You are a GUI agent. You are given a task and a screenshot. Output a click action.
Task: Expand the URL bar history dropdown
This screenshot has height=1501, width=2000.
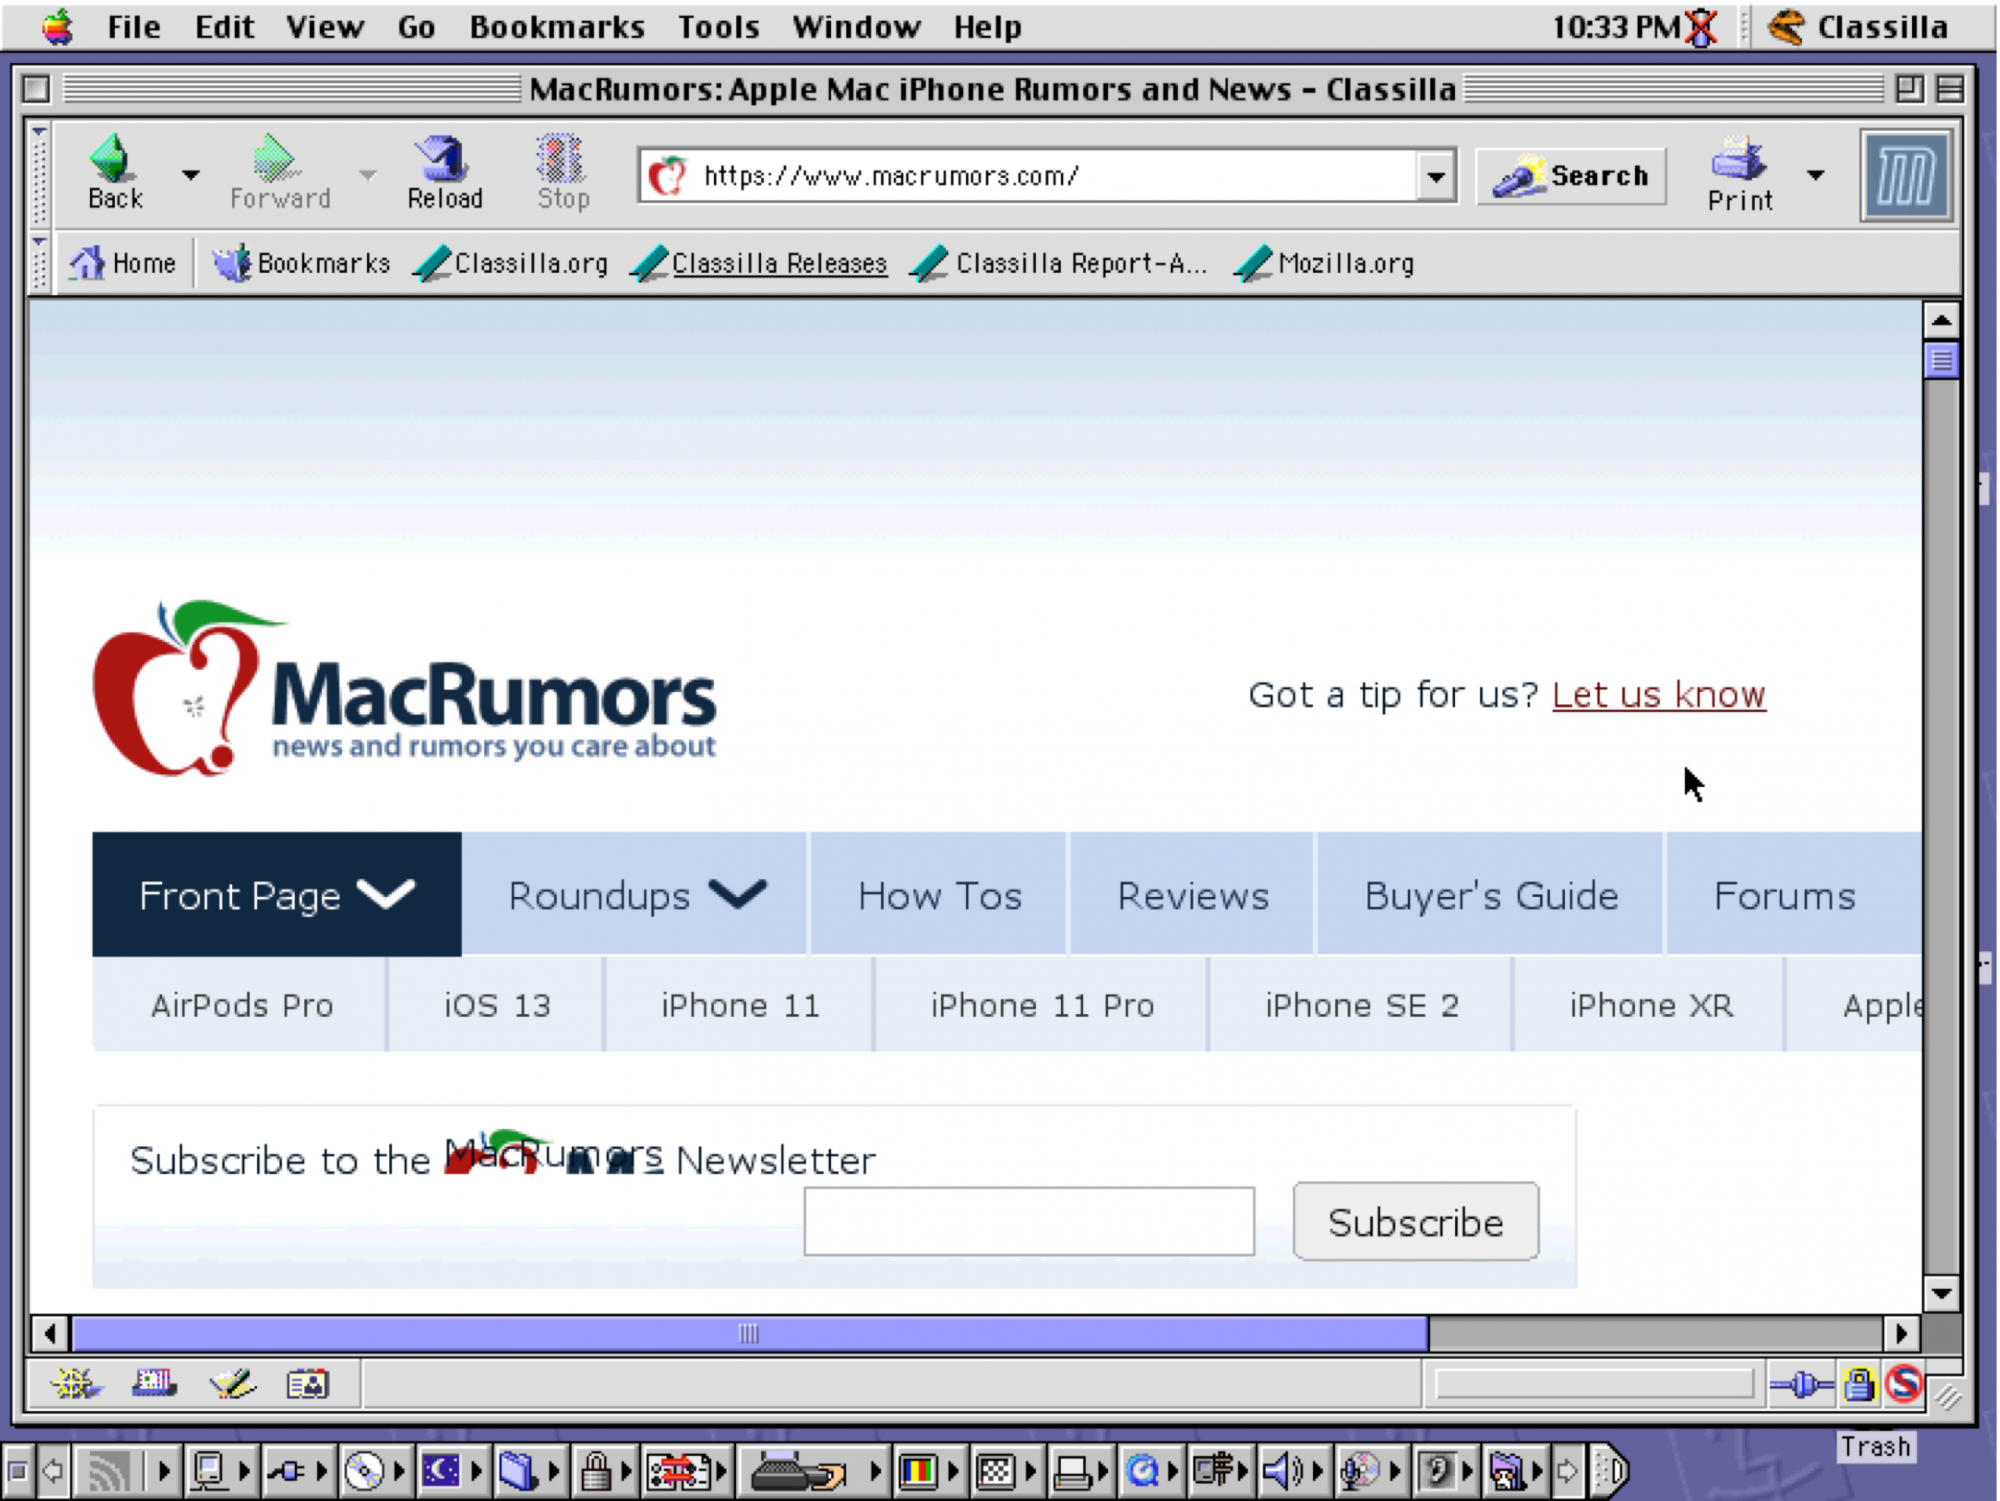point(1436,177)
